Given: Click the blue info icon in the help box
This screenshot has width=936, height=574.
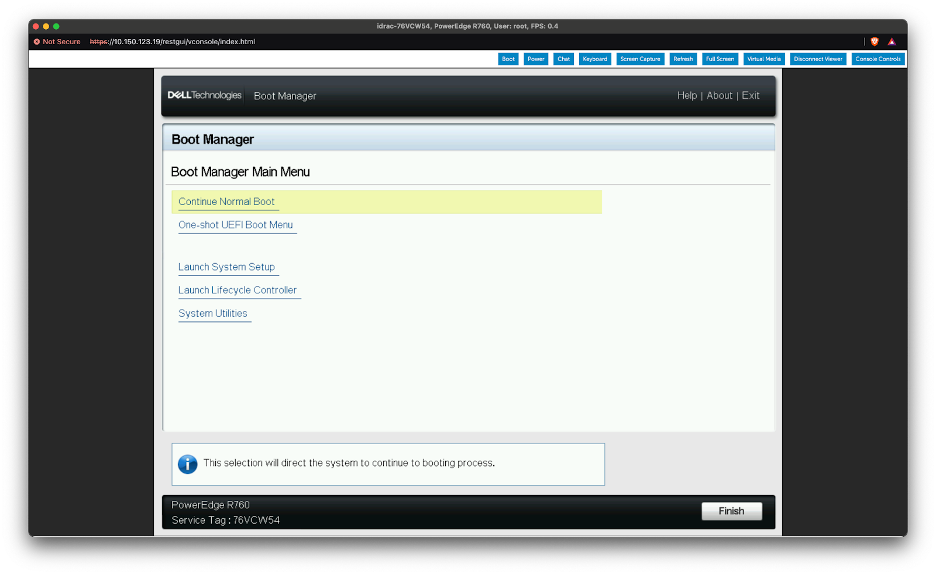Looking at the screenshot, I should pyautogui.click(x=187, y=464).
